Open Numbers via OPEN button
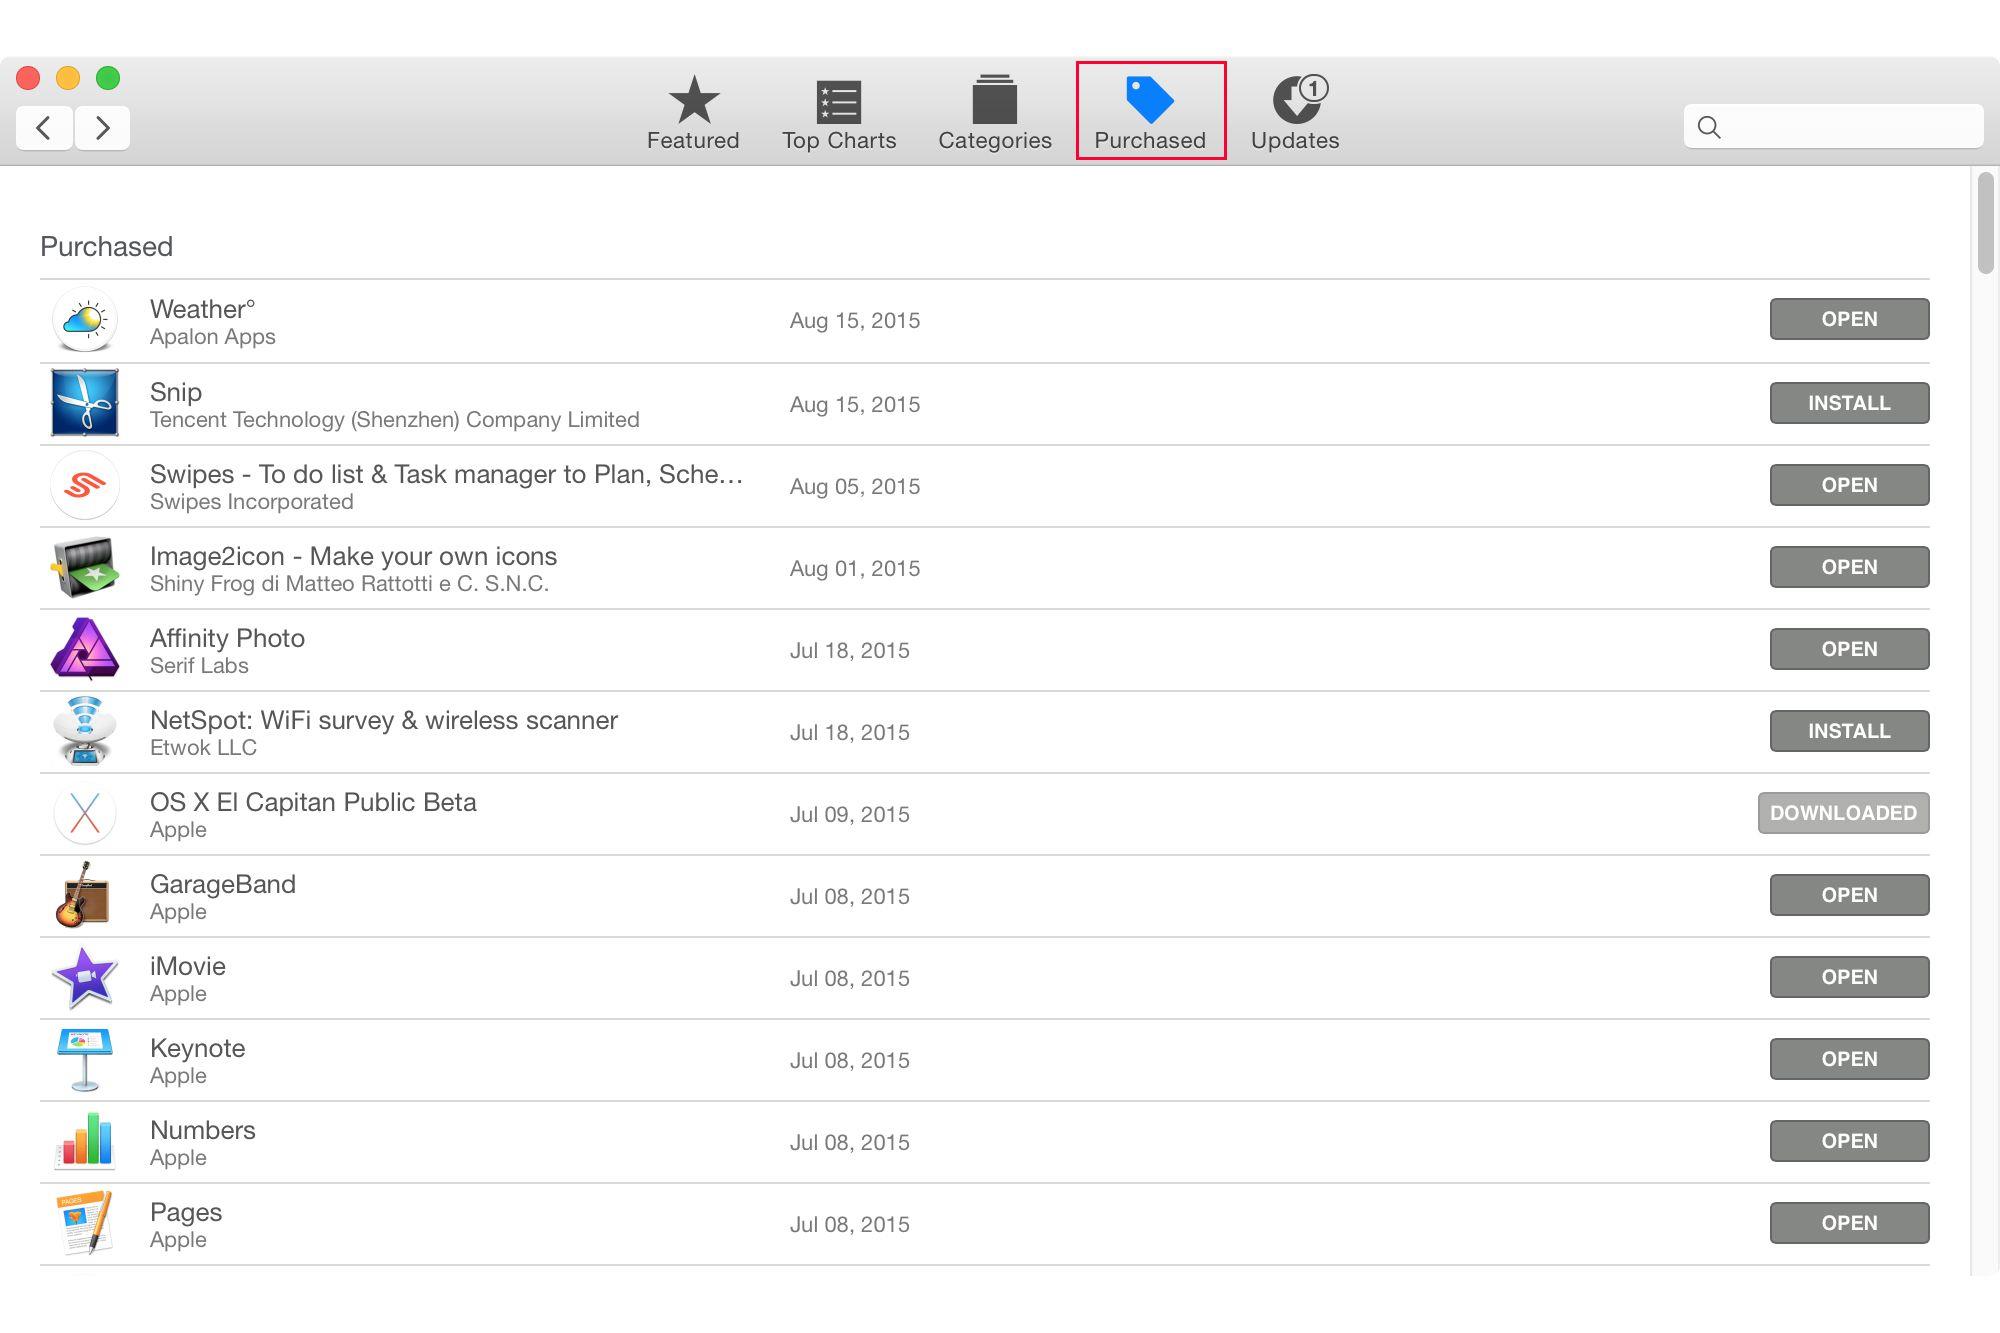This screenshot has width=2000, height=1333. click(1849, 1141)
